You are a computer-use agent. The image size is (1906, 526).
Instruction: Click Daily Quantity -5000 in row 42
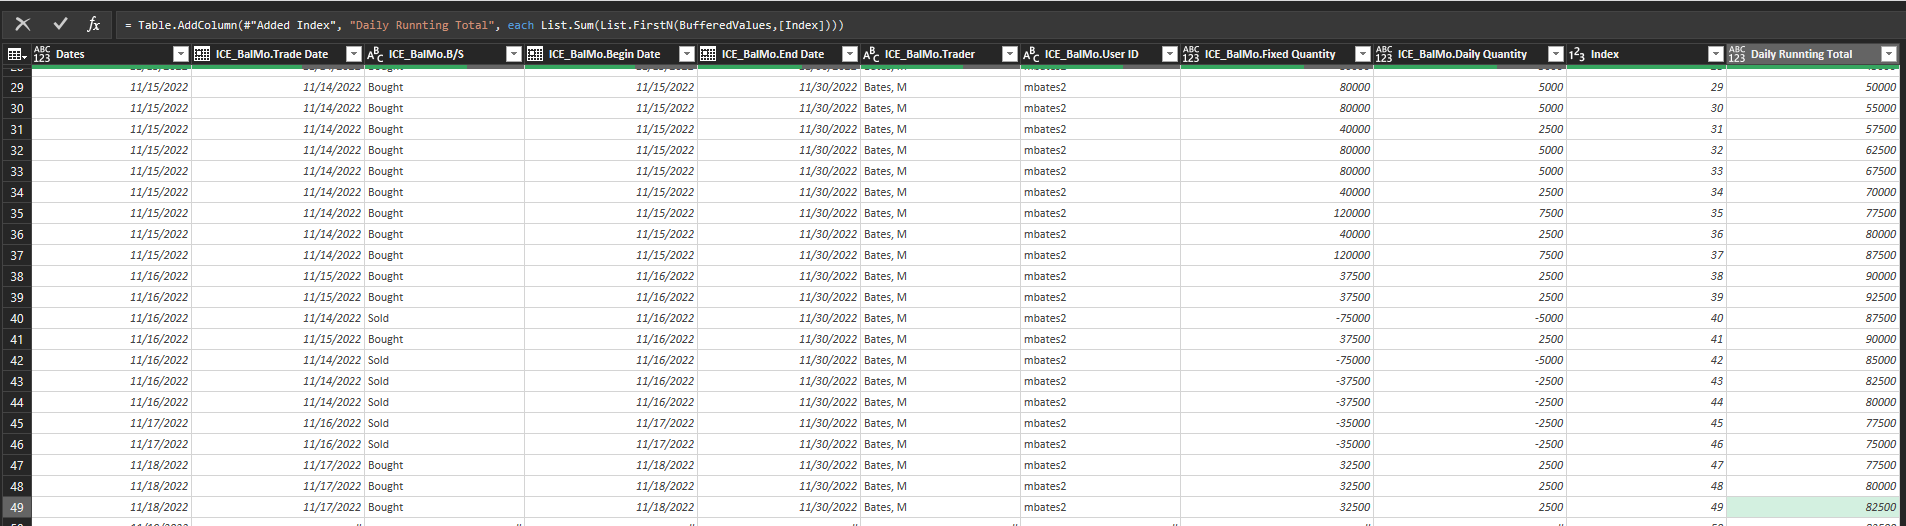point(1470,360)
